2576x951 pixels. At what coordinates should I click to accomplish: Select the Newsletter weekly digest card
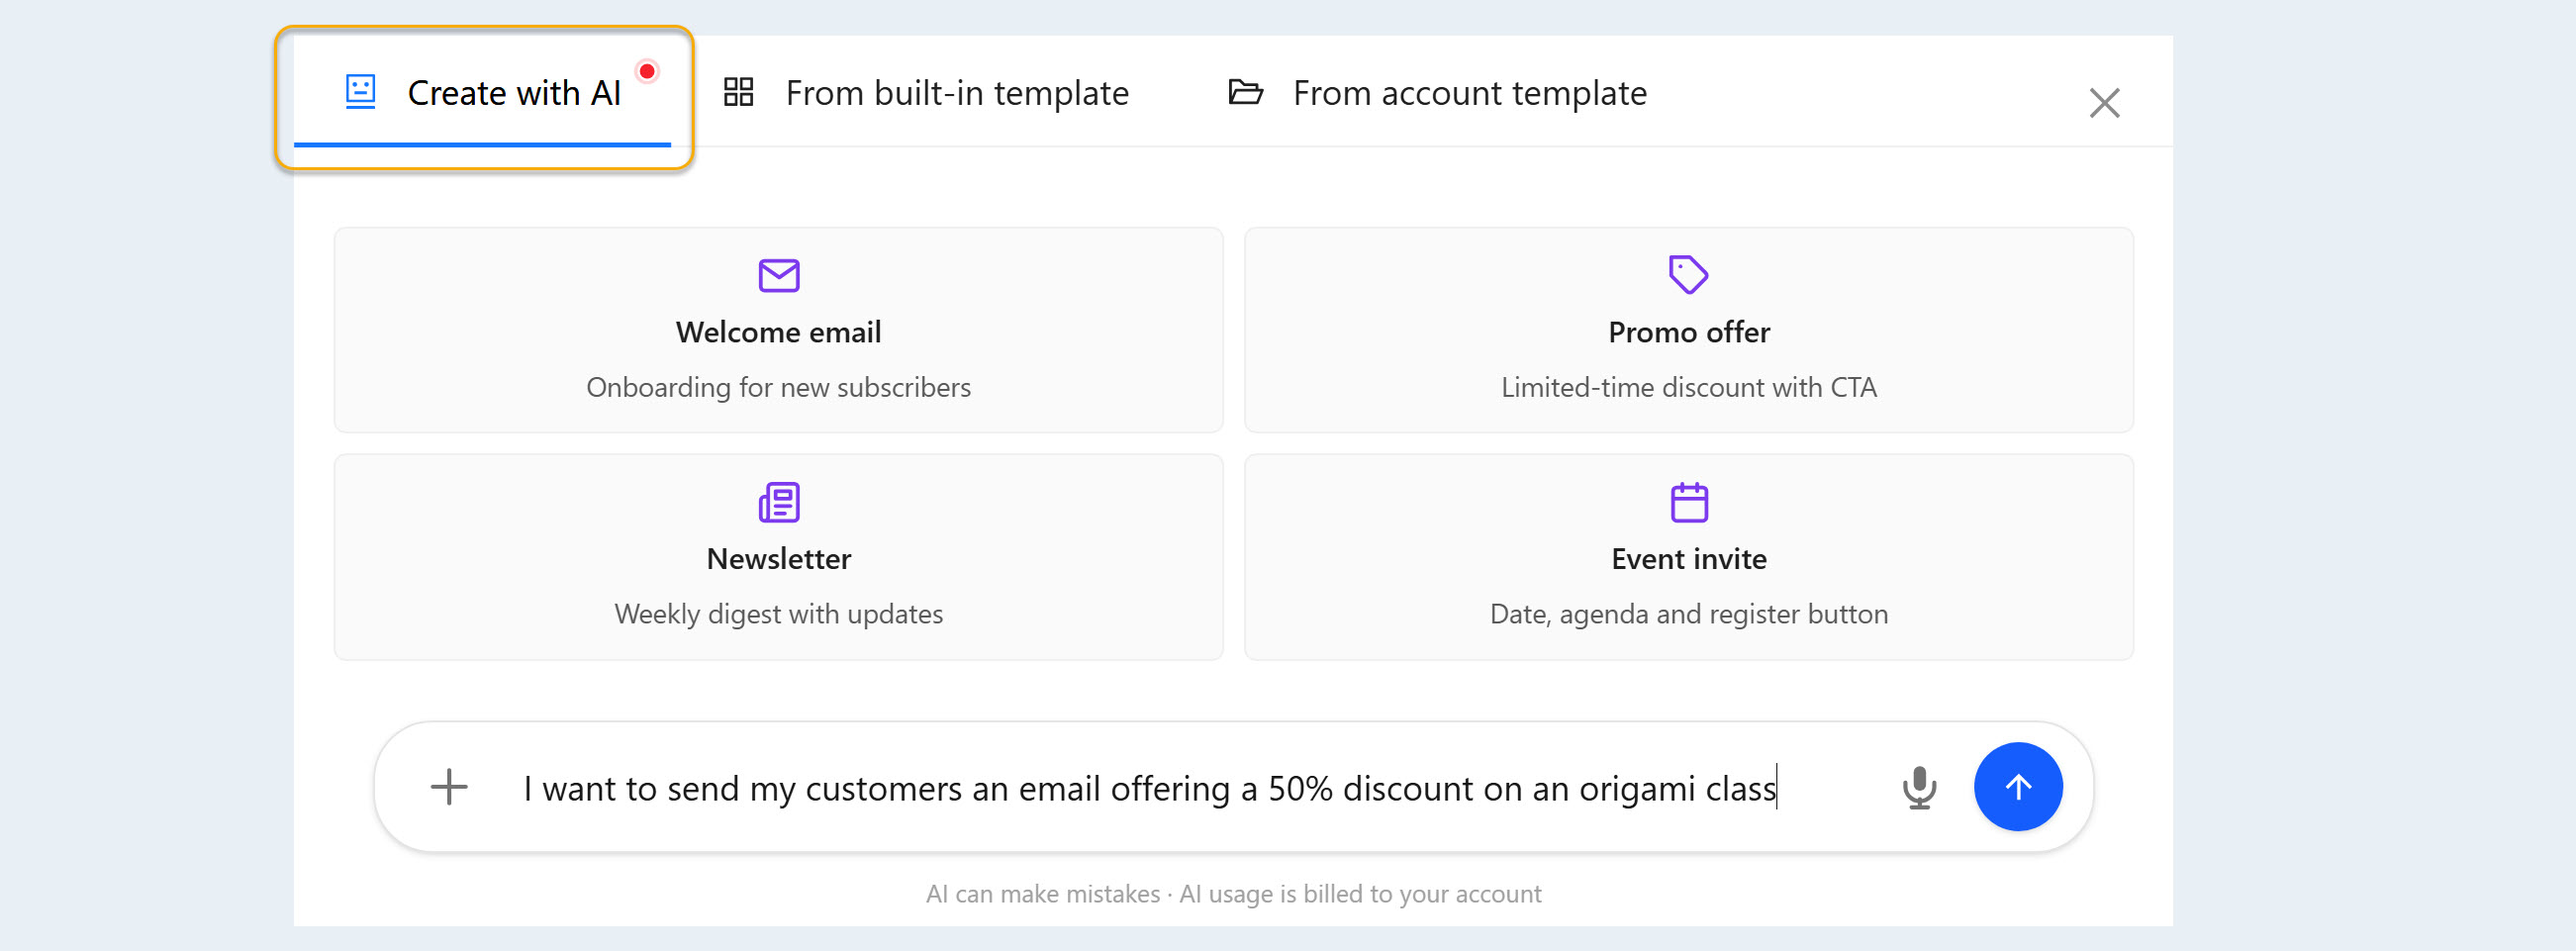pos(778,557)
